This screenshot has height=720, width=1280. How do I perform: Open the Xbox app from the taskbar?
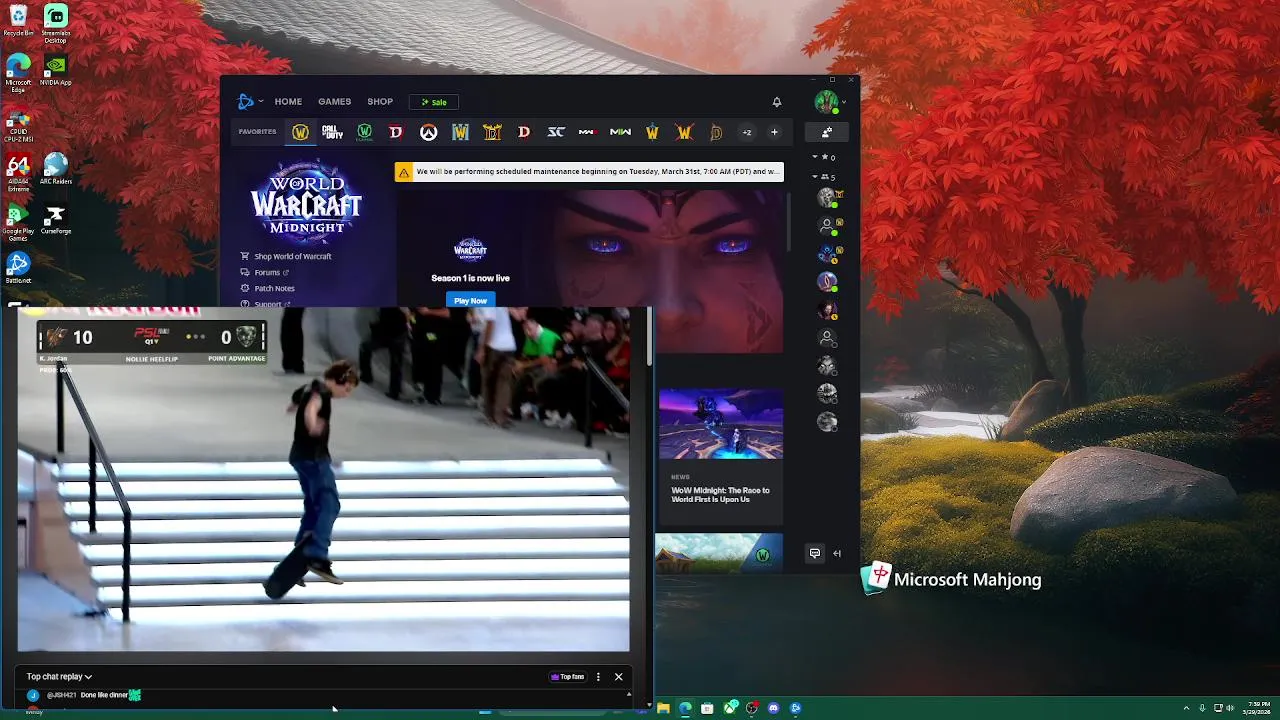730,708
